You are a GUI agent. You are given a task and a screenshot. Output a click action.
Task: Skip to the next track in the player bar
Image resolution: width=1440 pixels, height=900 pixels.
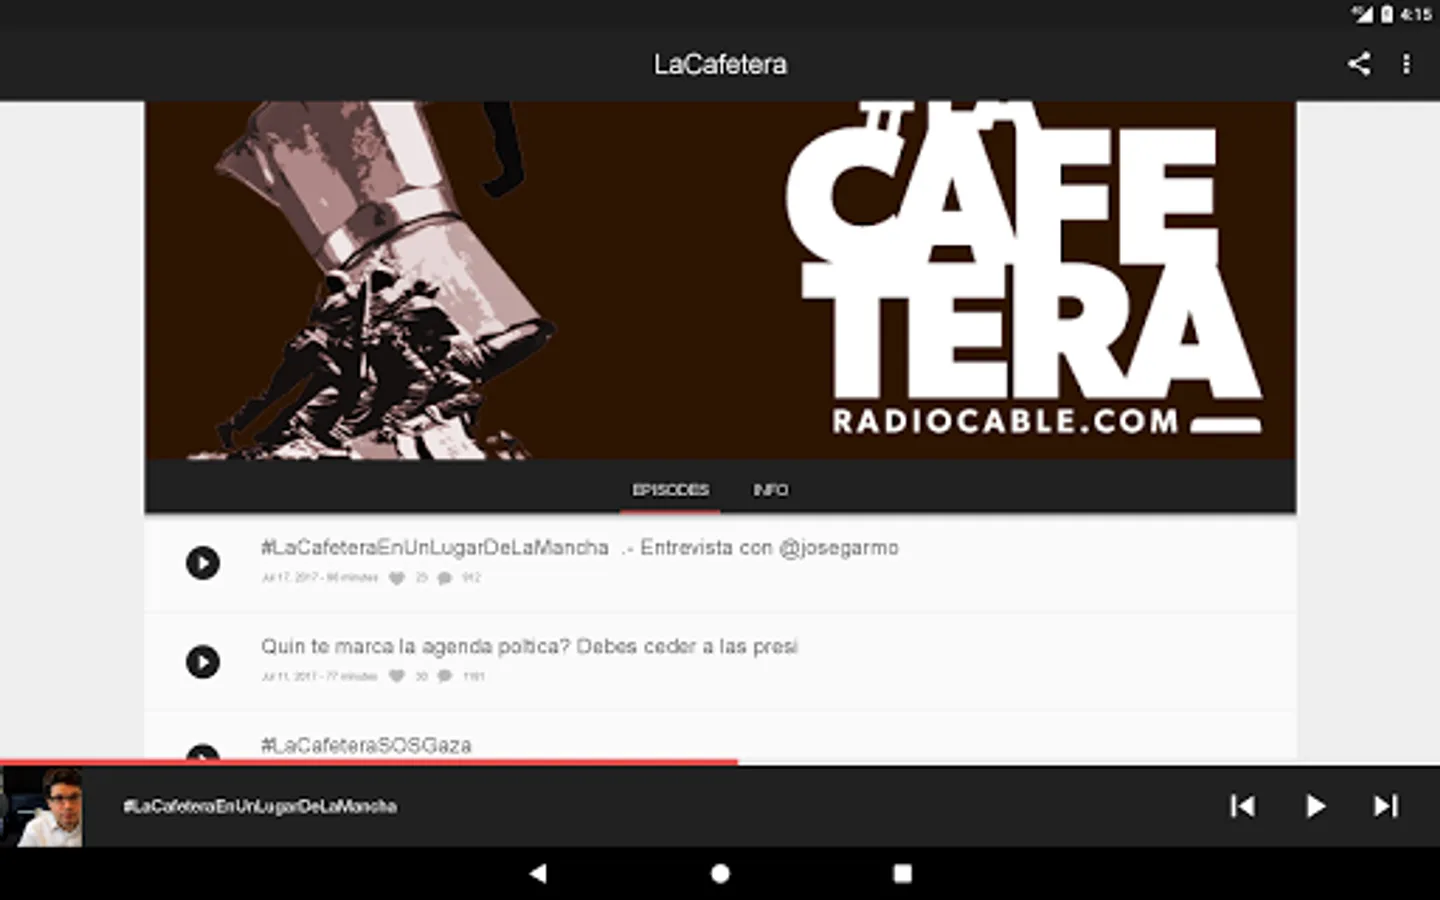[x=1385, y=806]
